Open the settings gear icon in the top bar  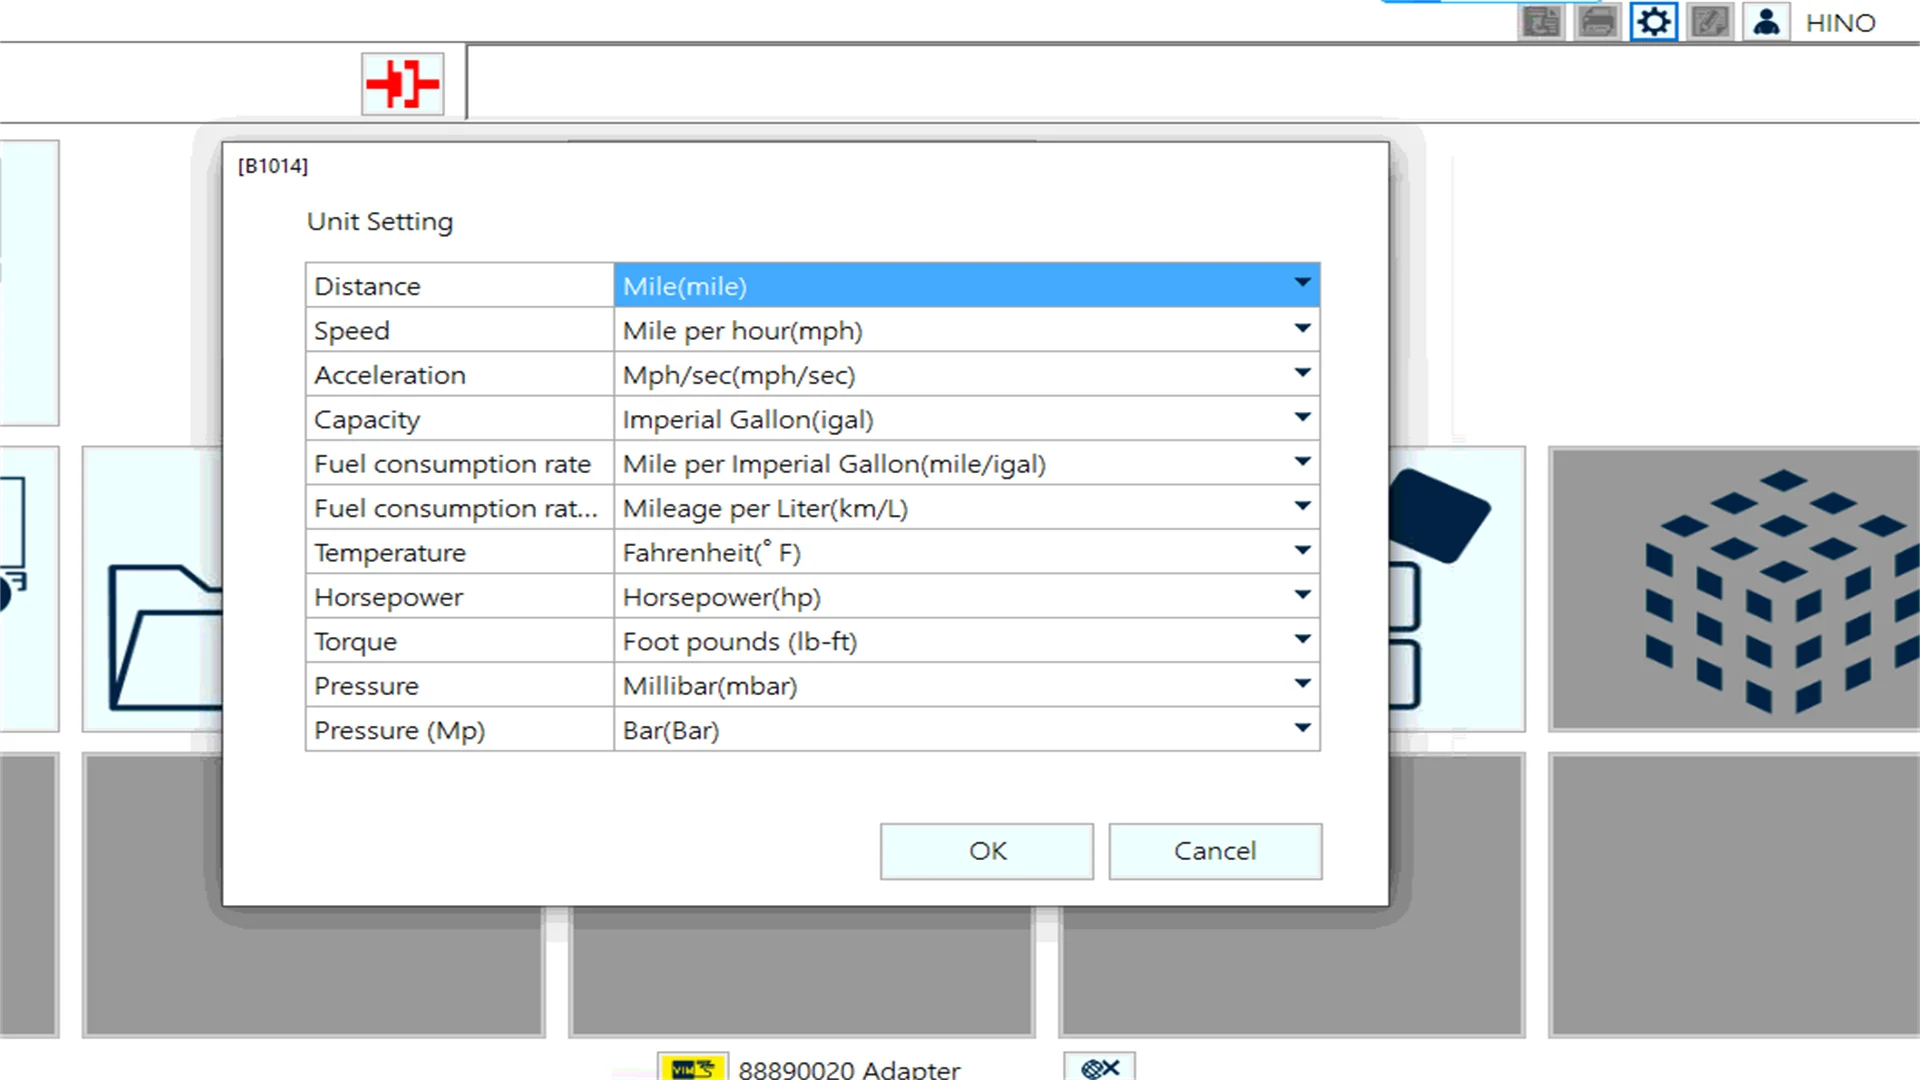coord(1654,21)
